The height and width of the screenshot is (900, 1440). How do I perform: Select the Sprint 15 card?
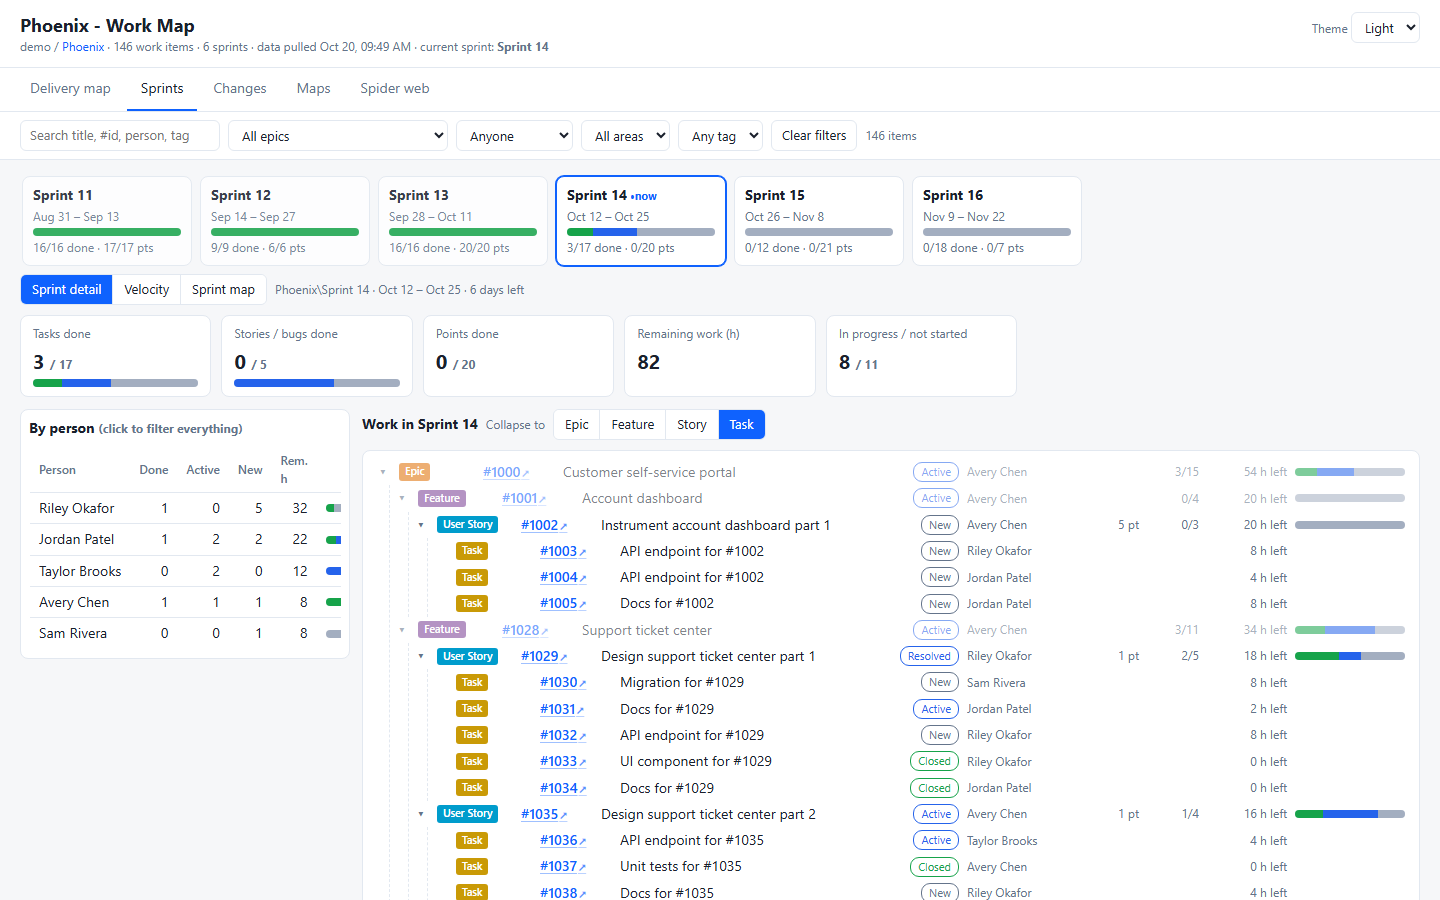click(x=819, y=221)
